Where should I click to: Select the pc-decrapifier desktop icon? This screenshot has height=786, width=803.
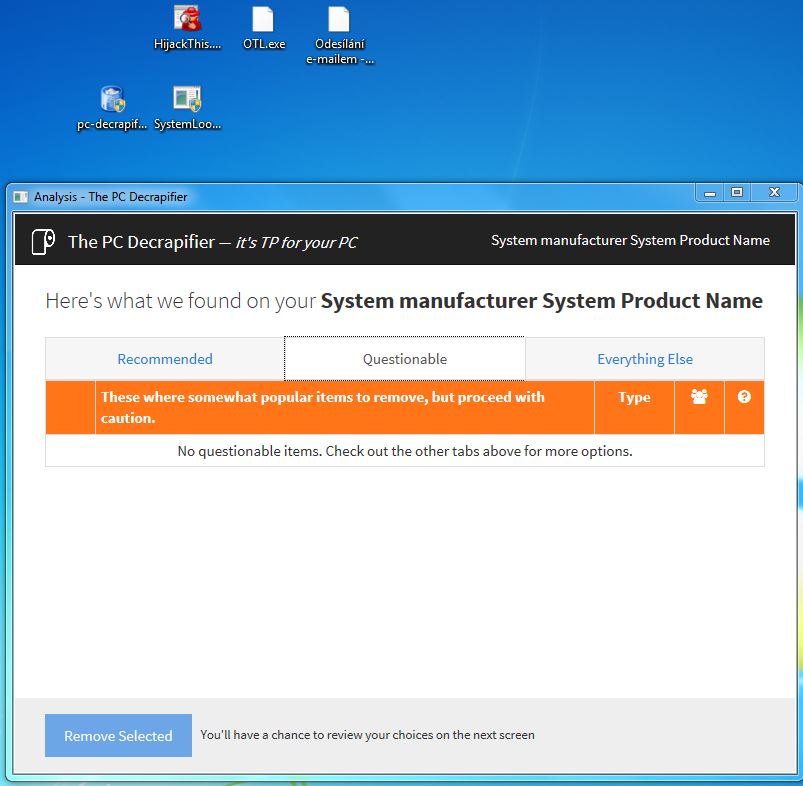coord(112,108)
